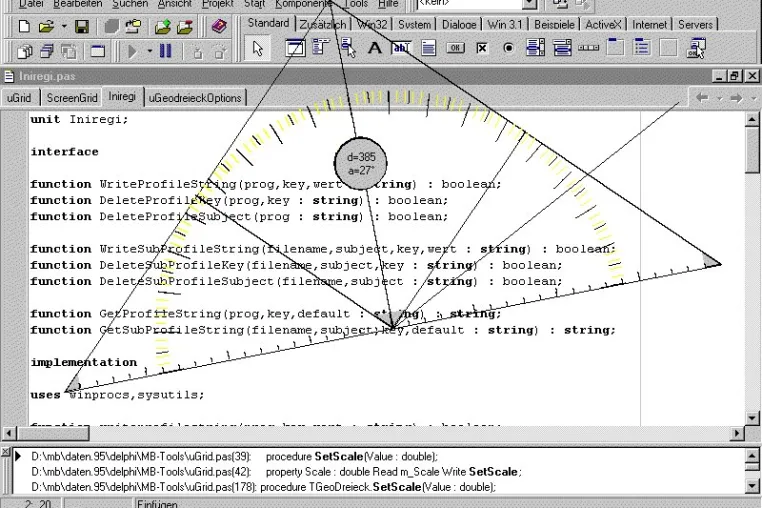This screenshot has width=762, height=508.
Task: Pick the CheckBox component icon
Action: 482,48
